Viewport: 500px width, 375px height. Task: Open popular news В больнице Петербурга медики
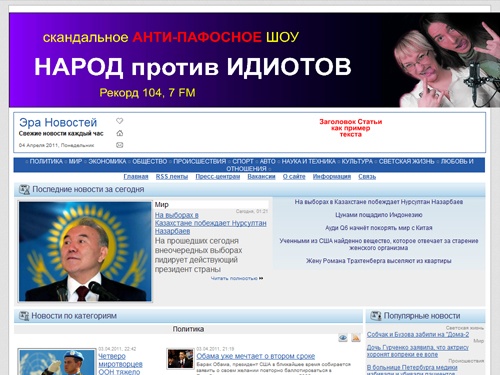[412, 370]
